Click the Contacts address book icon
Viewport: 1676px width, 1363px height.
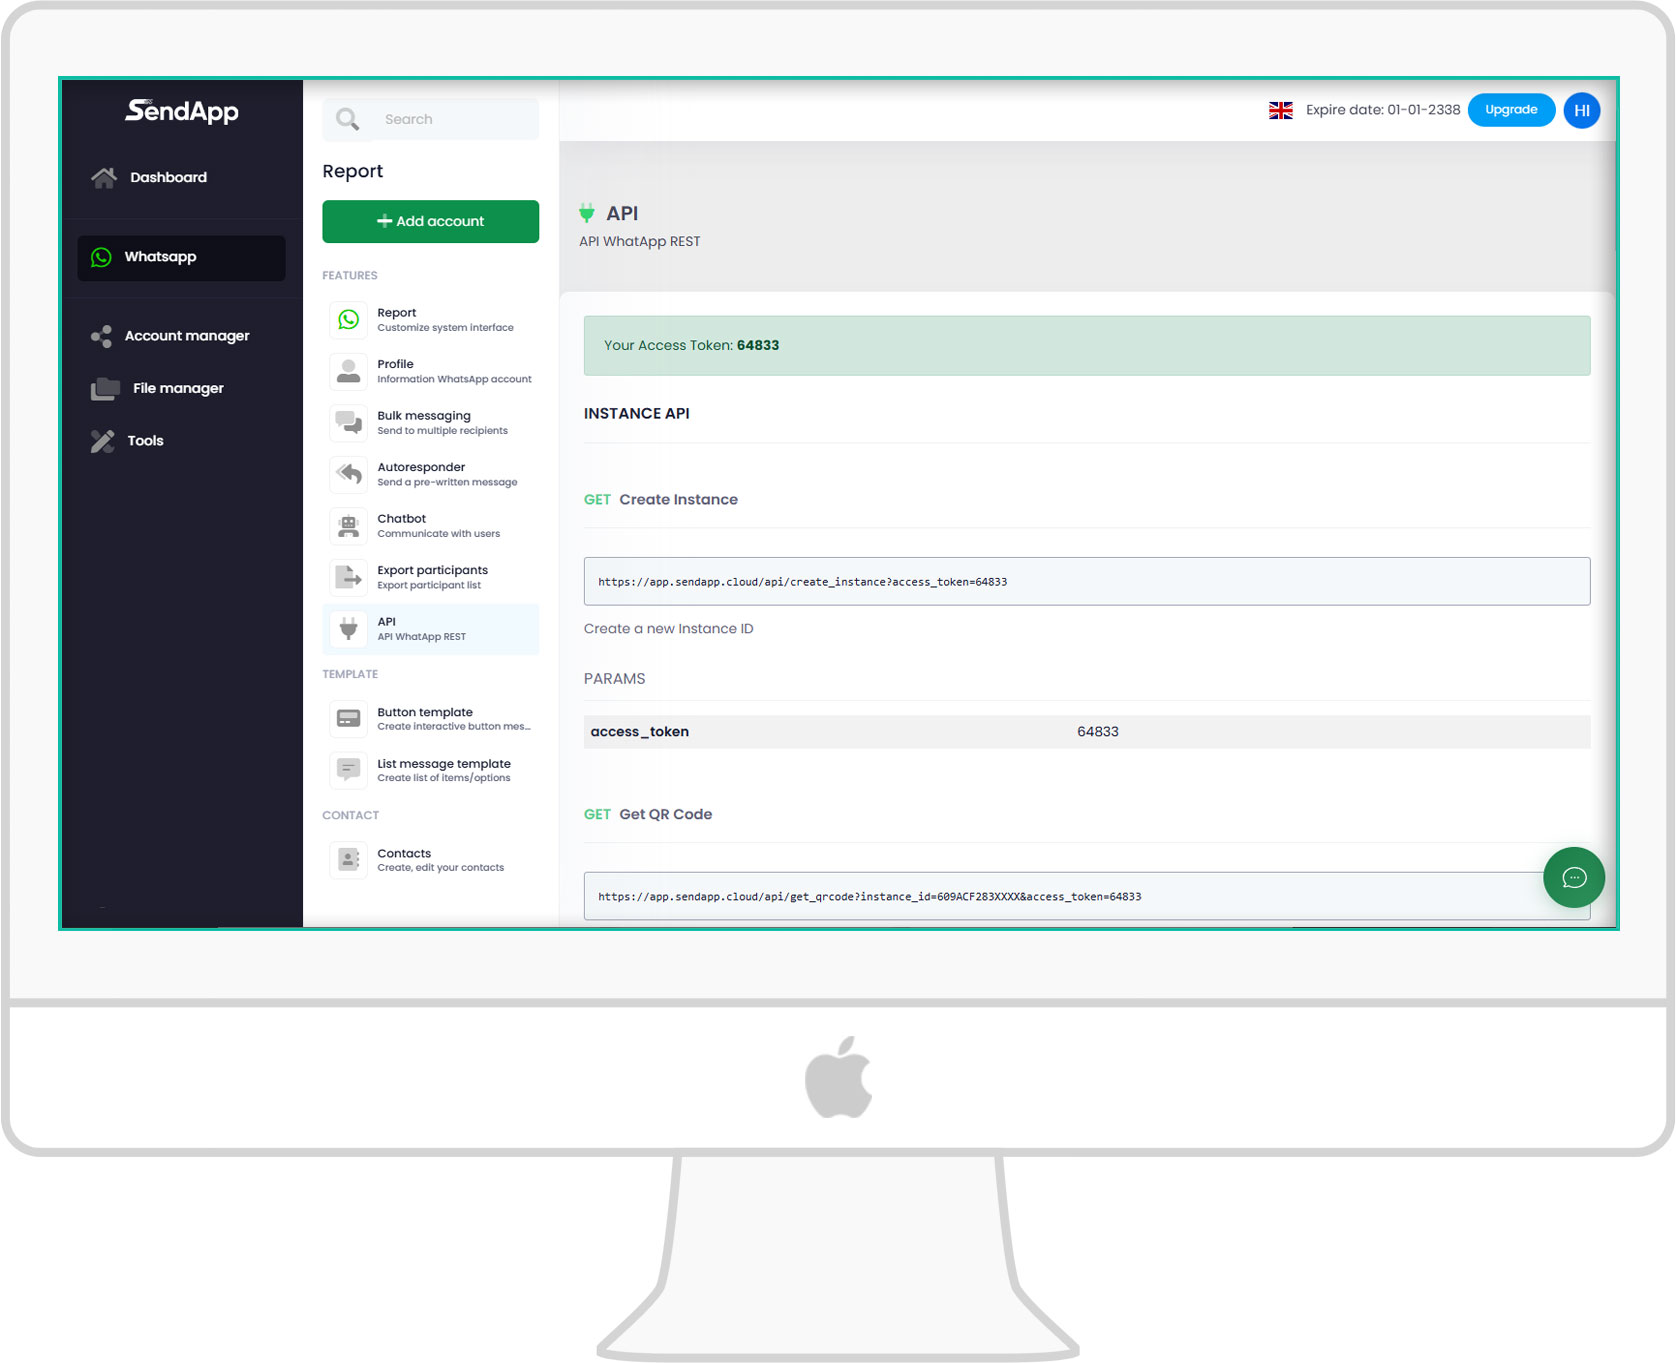(348, 860)
